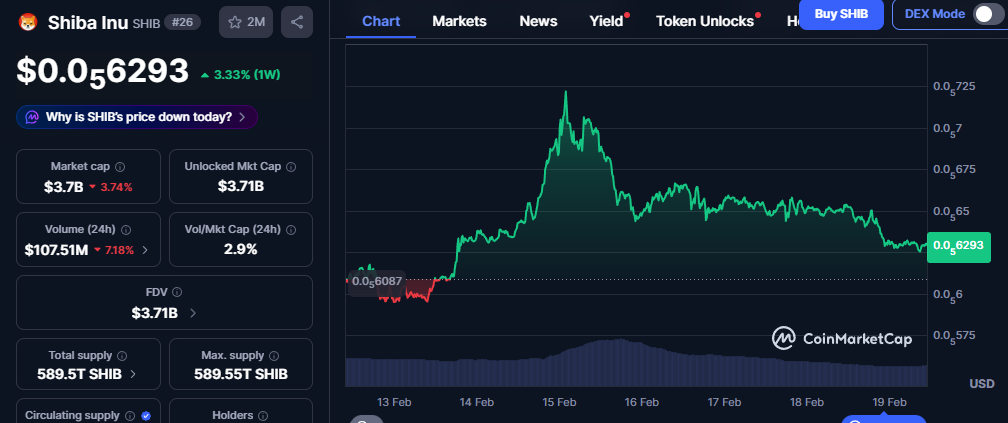Click the Shiba Inu coin logo

pyautogui.click(x=27, y=21)
